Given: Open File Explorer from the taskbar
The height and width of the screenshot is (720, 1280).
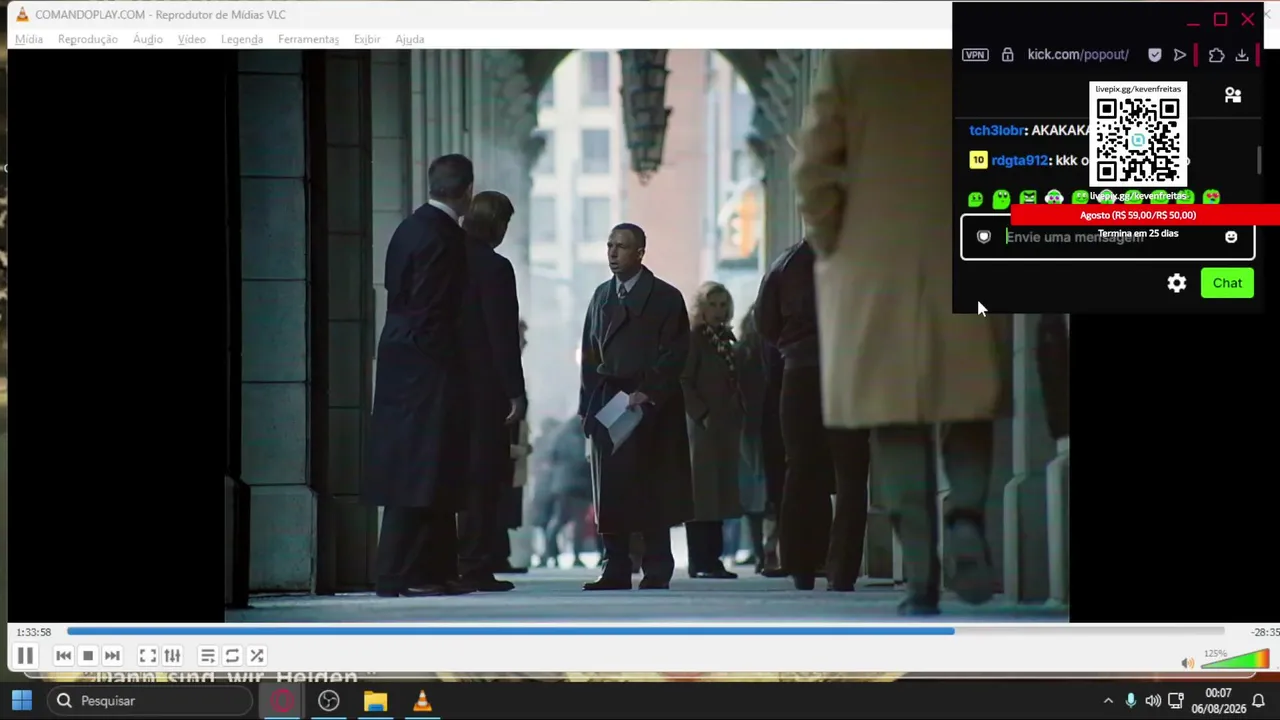Looking at the screenshot, I should (x=375, y=701).
